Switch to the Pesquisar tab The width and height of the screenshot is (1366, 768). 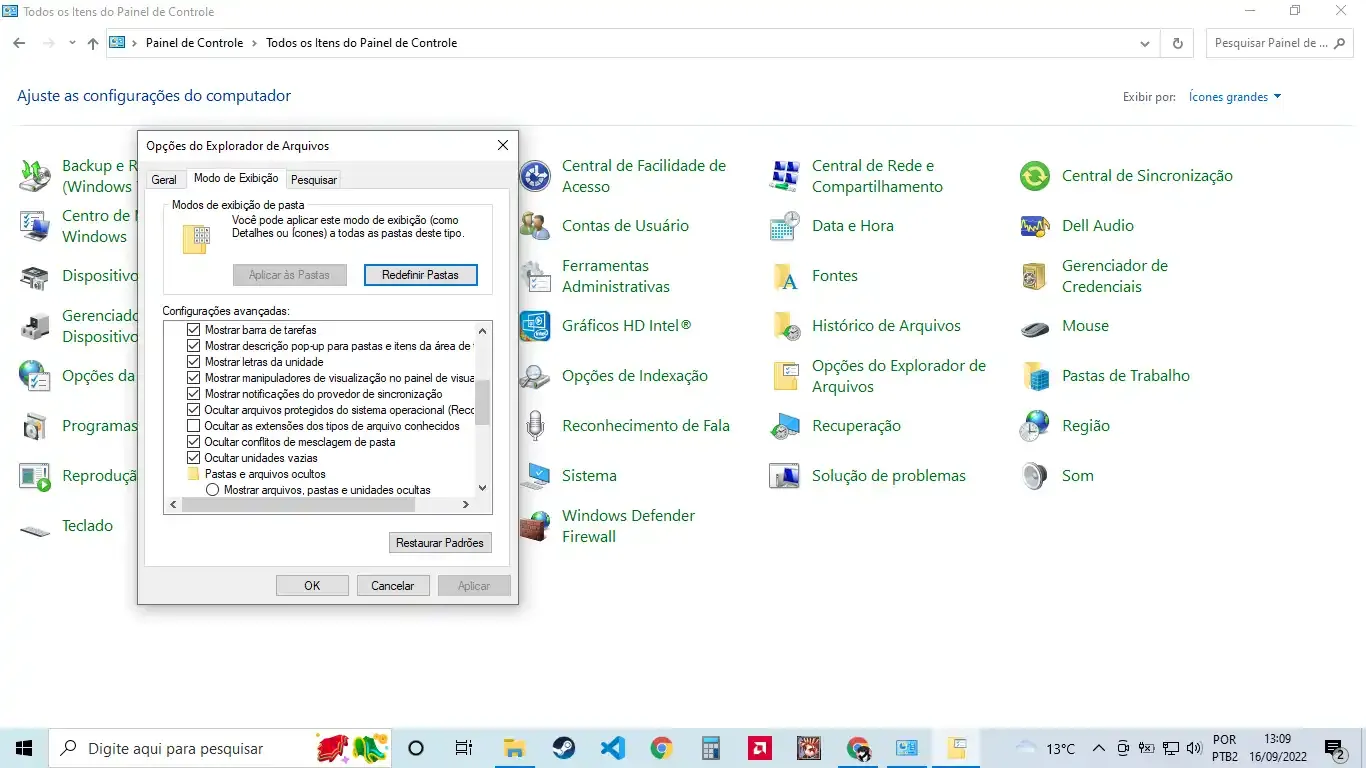(x=314, y=180)
